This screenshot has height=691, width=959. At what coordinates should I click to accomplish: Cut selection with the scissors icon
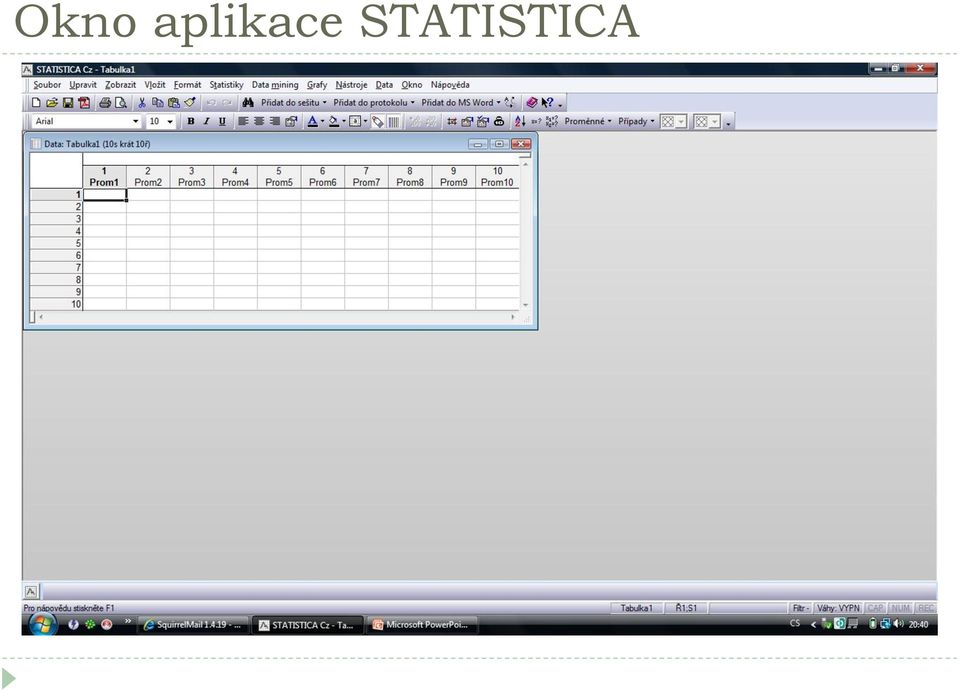click(141, 103)
